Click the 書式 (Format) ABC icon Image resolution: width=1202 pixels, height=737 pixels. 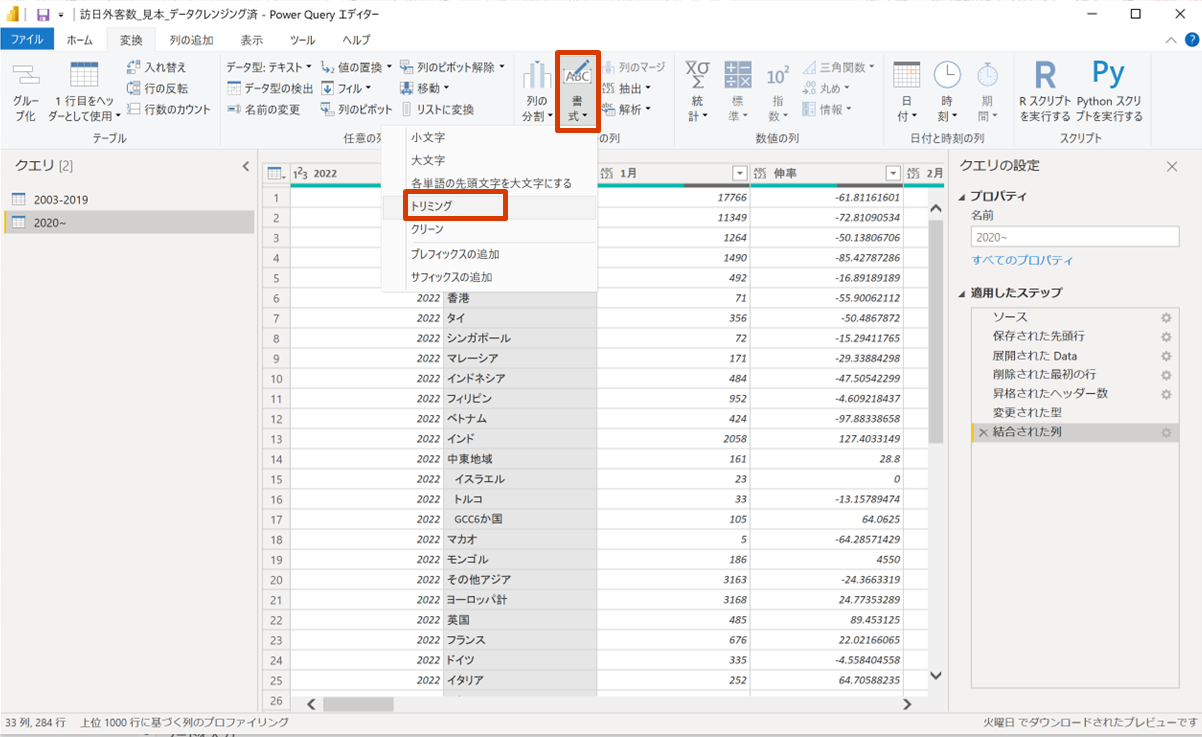click(x=577, y=74)
